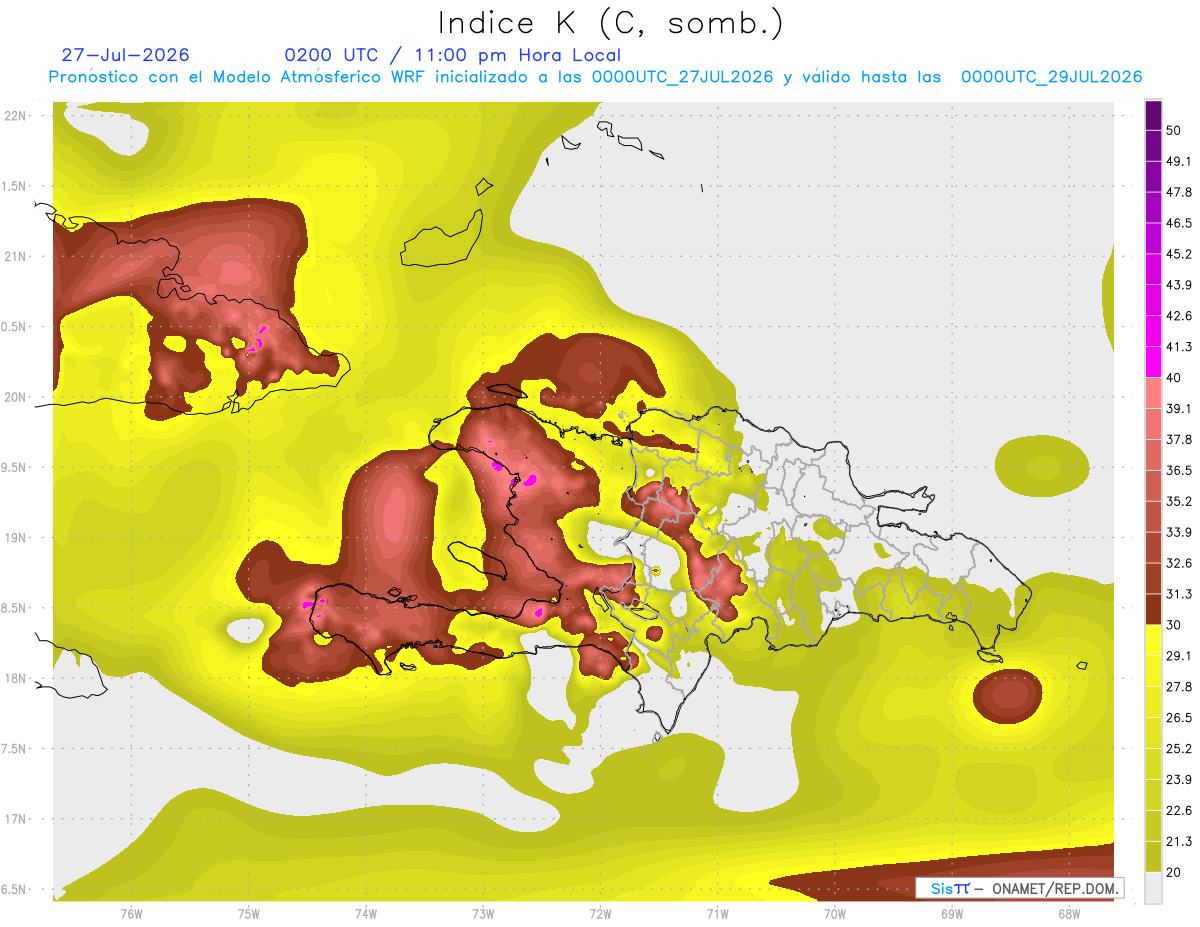Click the '19N' latitude label
1200x927 pixels.
15,538
